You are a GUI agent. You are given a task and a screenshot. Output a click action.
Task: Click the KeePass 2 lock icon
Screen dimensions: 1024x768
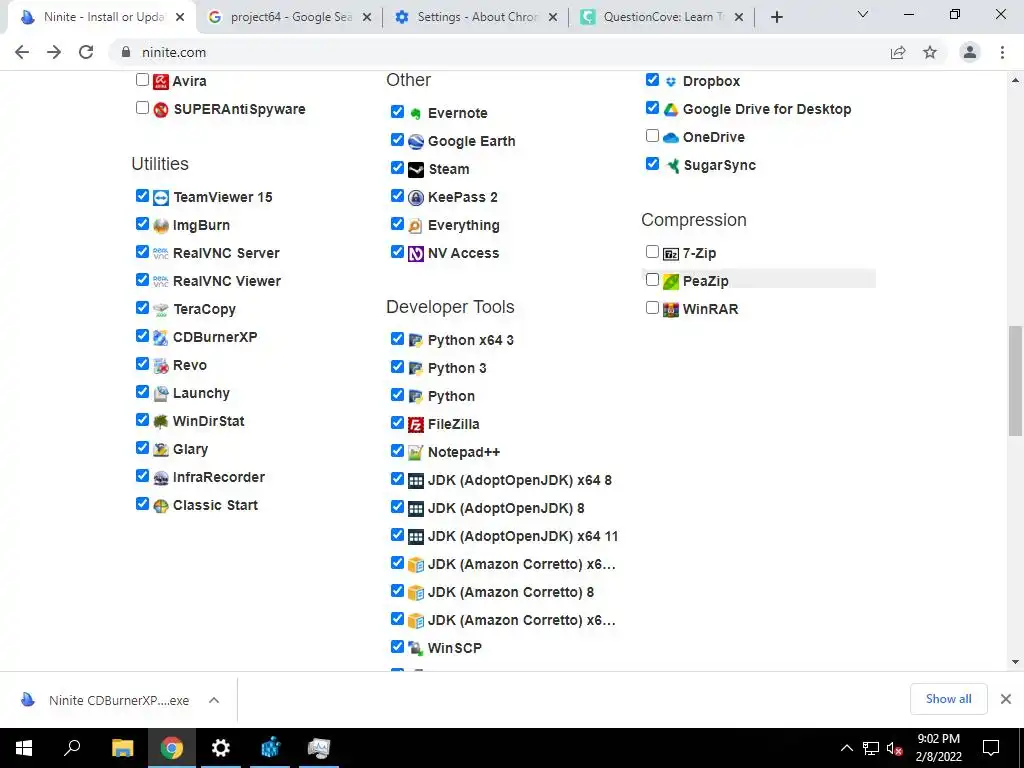416,198
